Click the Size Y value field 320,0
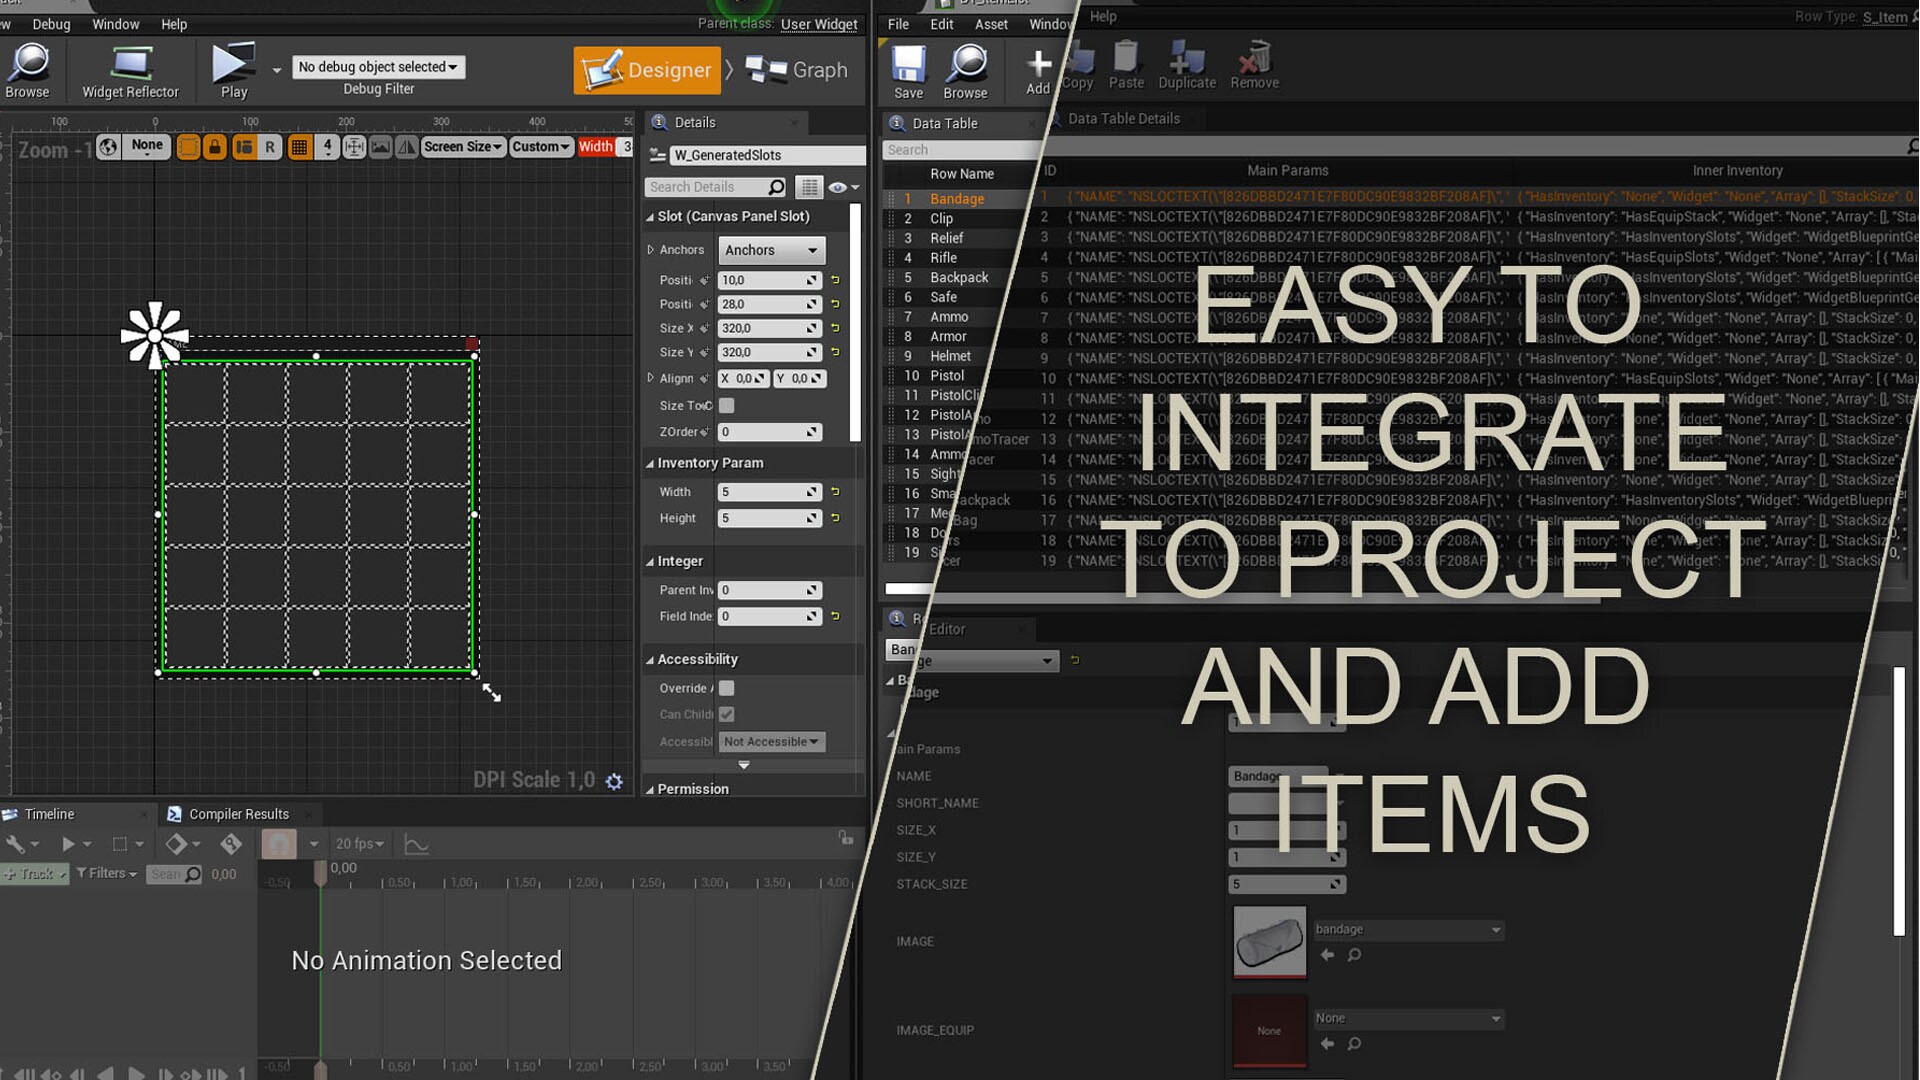The image size is (1920, 1080). (768, 352)
